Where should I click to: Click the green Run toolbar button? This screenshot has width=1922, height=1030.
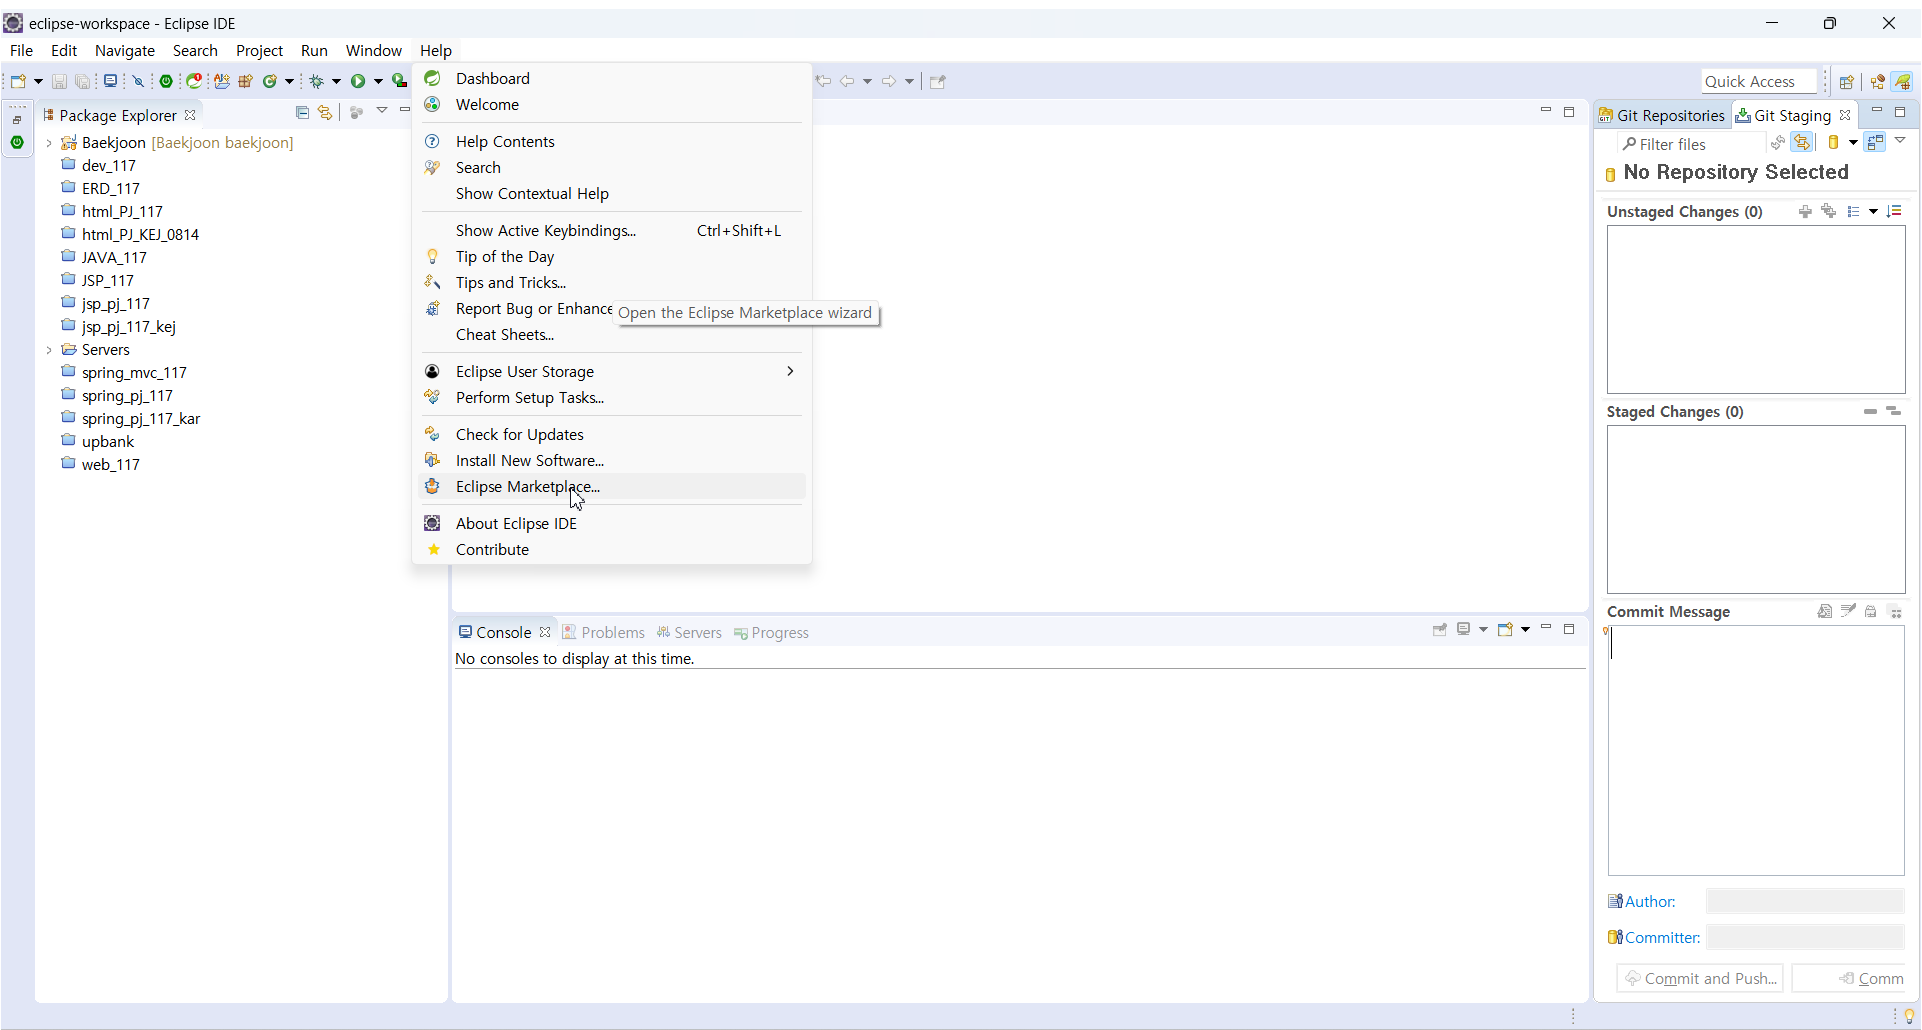358,81
